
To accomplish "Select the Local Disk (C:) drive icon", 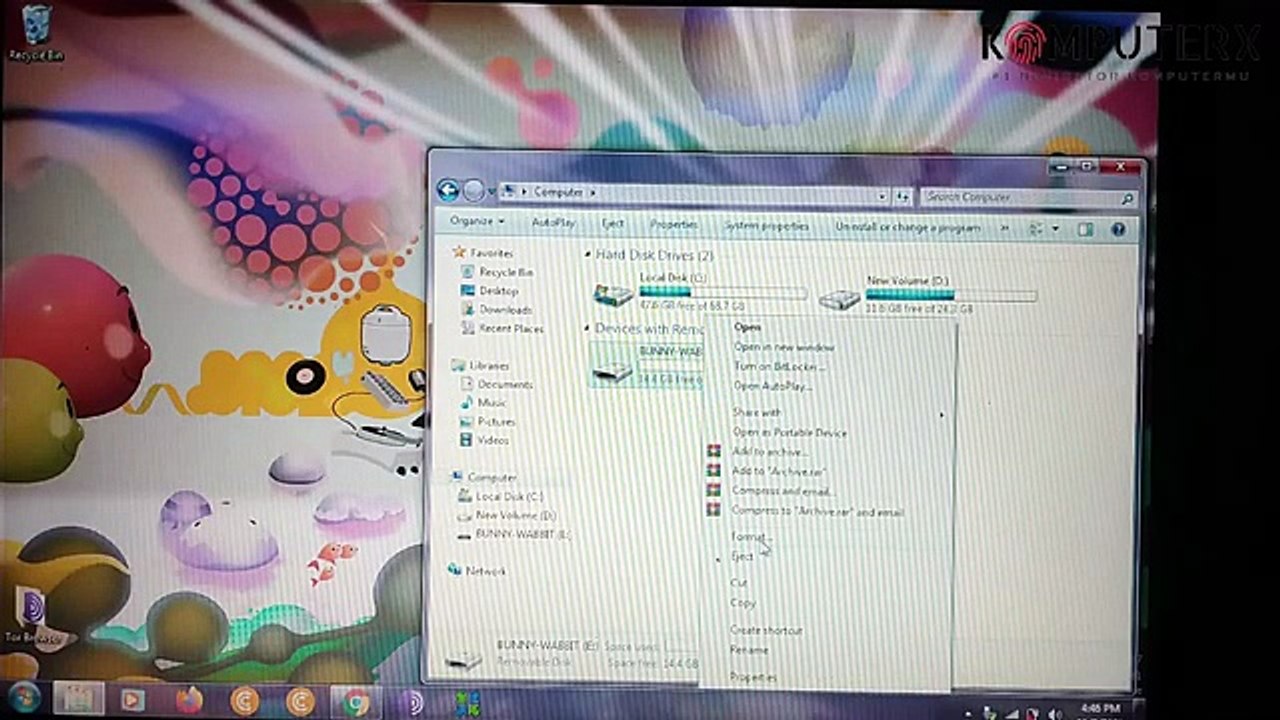I will point(613,294).
